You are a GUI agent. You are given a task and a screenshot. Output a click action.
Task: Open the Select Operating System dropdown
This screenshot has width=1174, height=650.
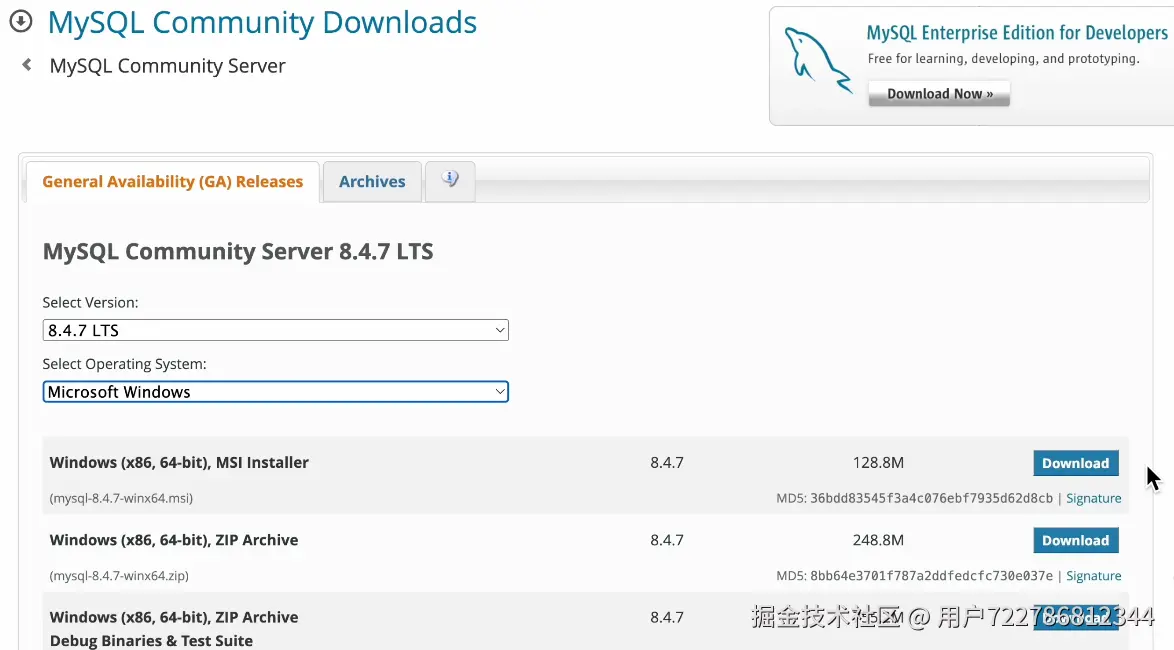tap(276, 392)
